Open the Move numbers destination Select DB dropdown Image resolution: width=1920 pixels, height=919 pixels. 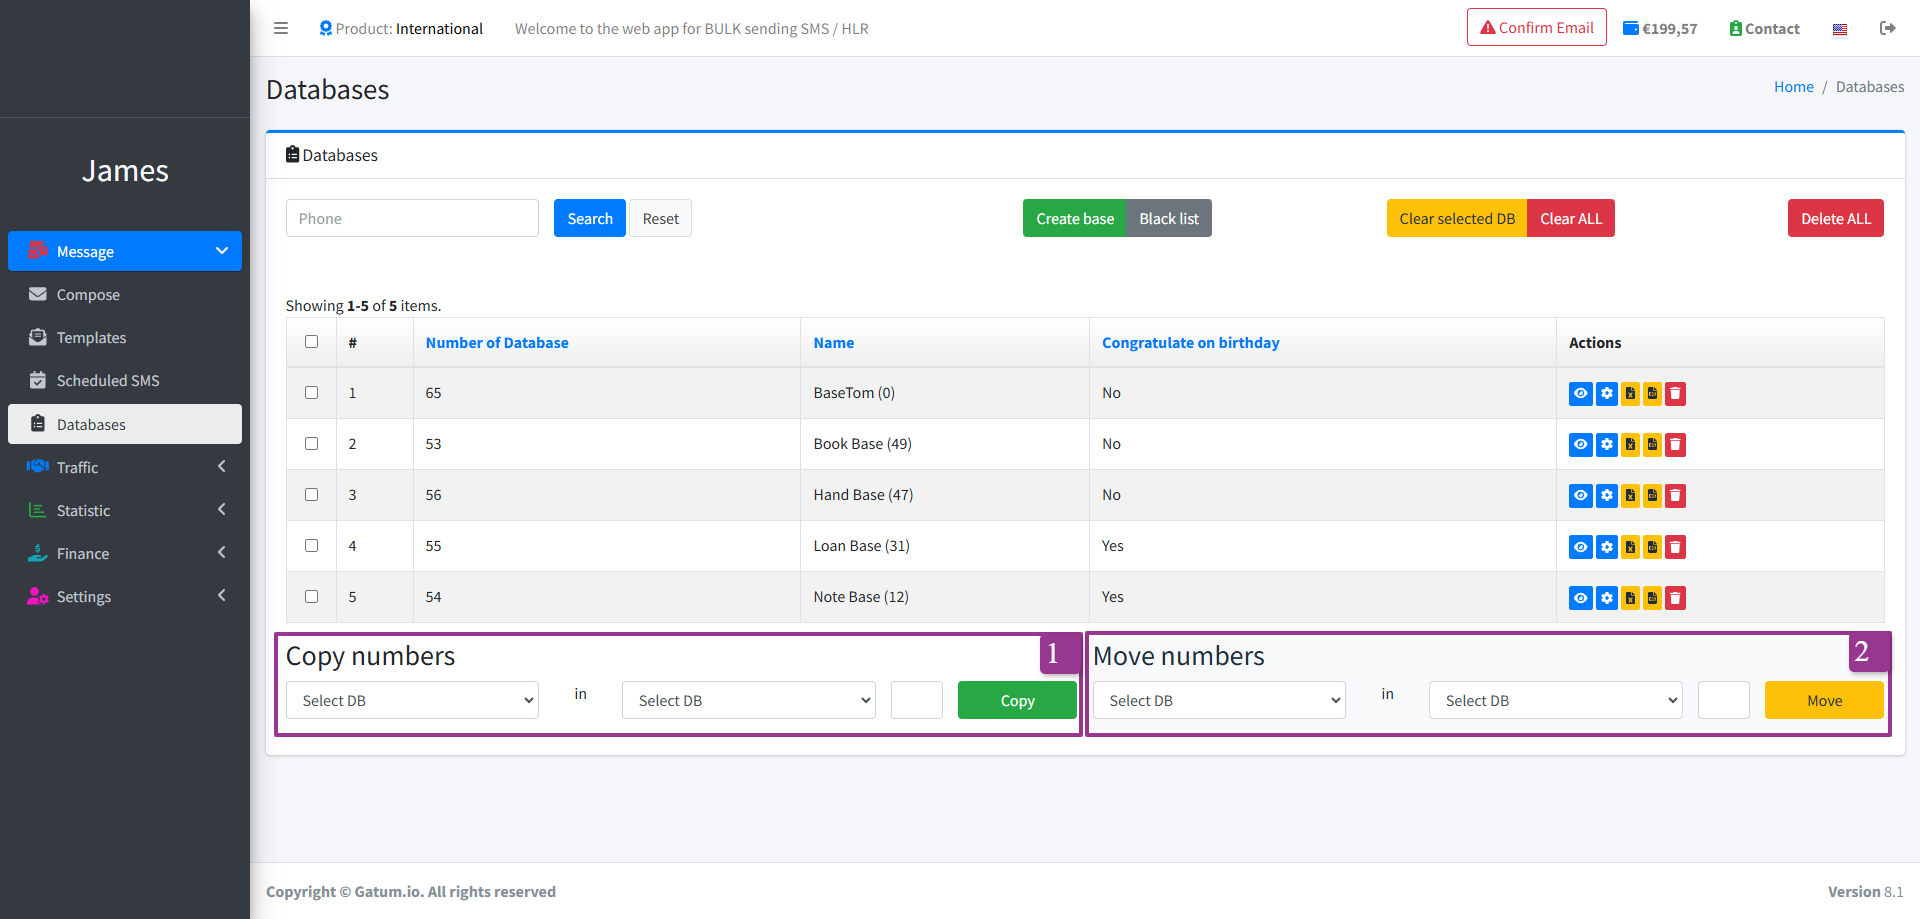pyautogui.click(x=1554, y=700)
